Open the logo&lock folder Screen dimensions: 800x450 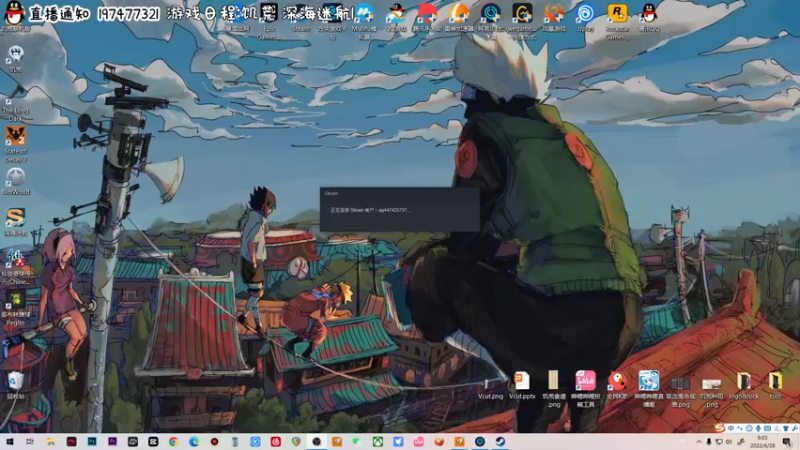[743, 385]
